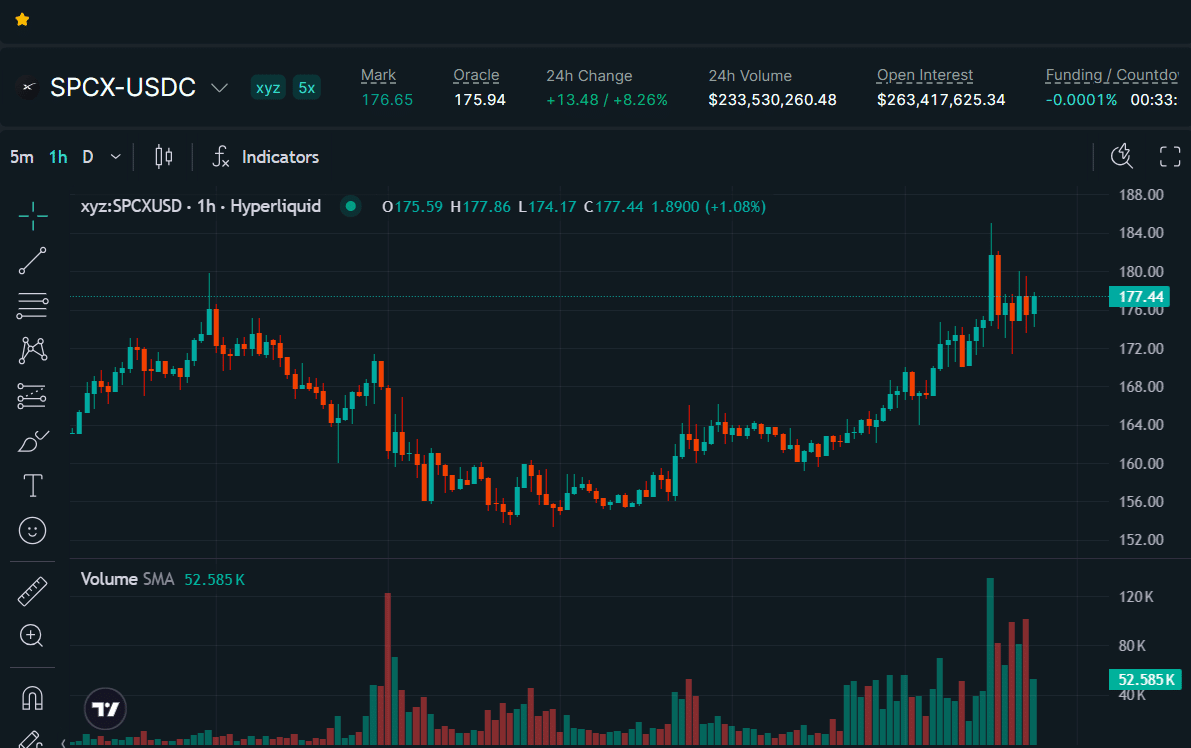
Task: Select the Text annotation tool
Action: [x=33, y=485]
